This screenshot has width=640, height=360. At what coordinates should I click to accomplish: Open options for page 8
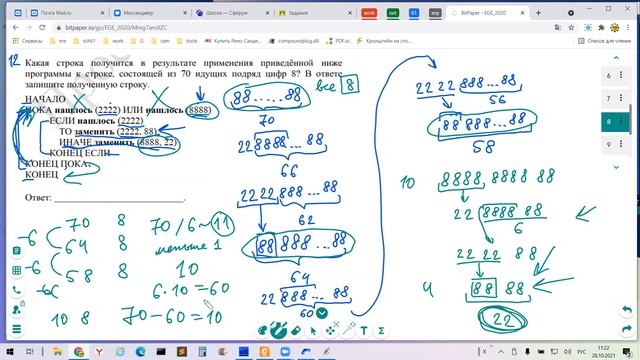pyautogui.click(x=621, y=121)
